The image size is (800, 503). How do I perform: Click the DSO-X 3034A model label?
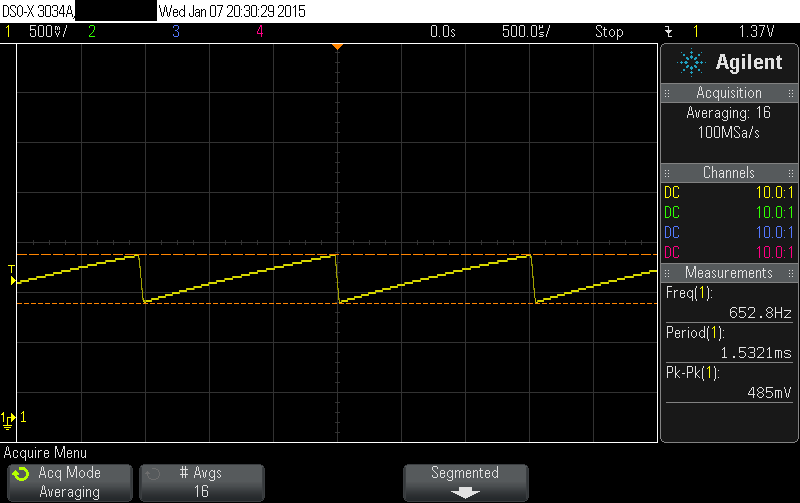(x=38, y=11)
